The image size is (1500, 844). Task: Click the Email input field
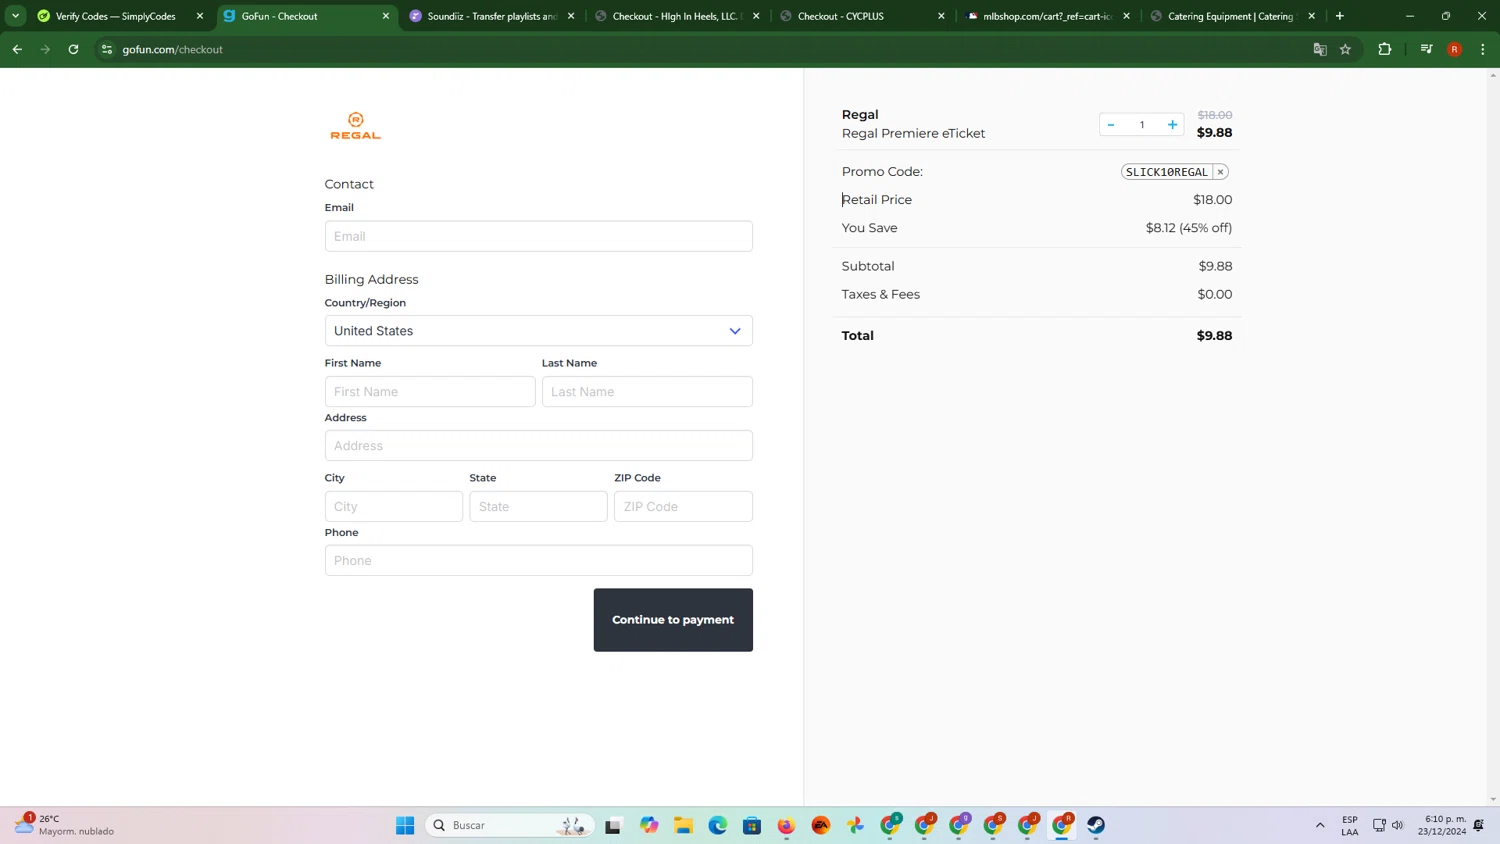[538, 236]
